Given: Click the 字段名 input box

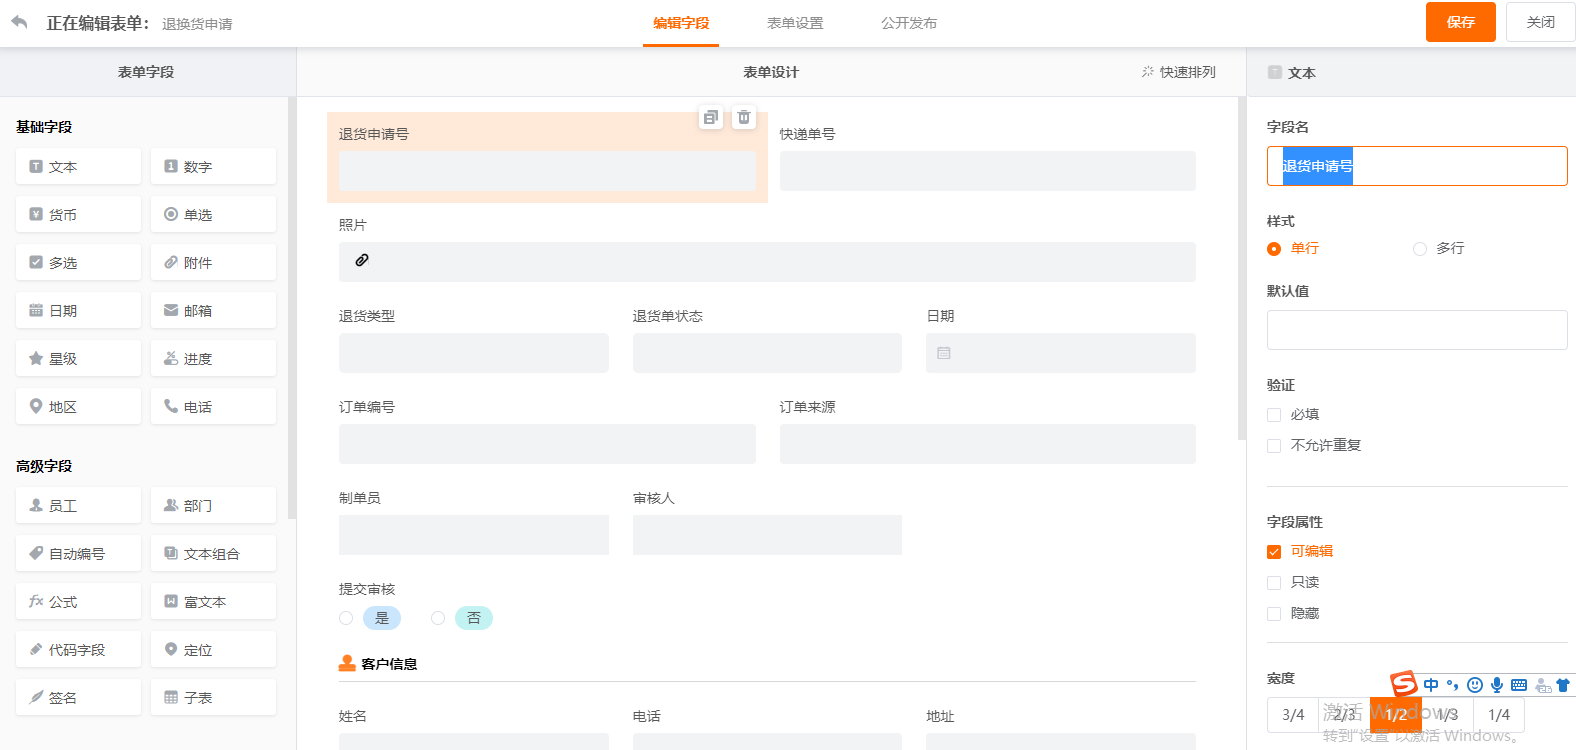Looking at the screenshot, I should 1417,166.
